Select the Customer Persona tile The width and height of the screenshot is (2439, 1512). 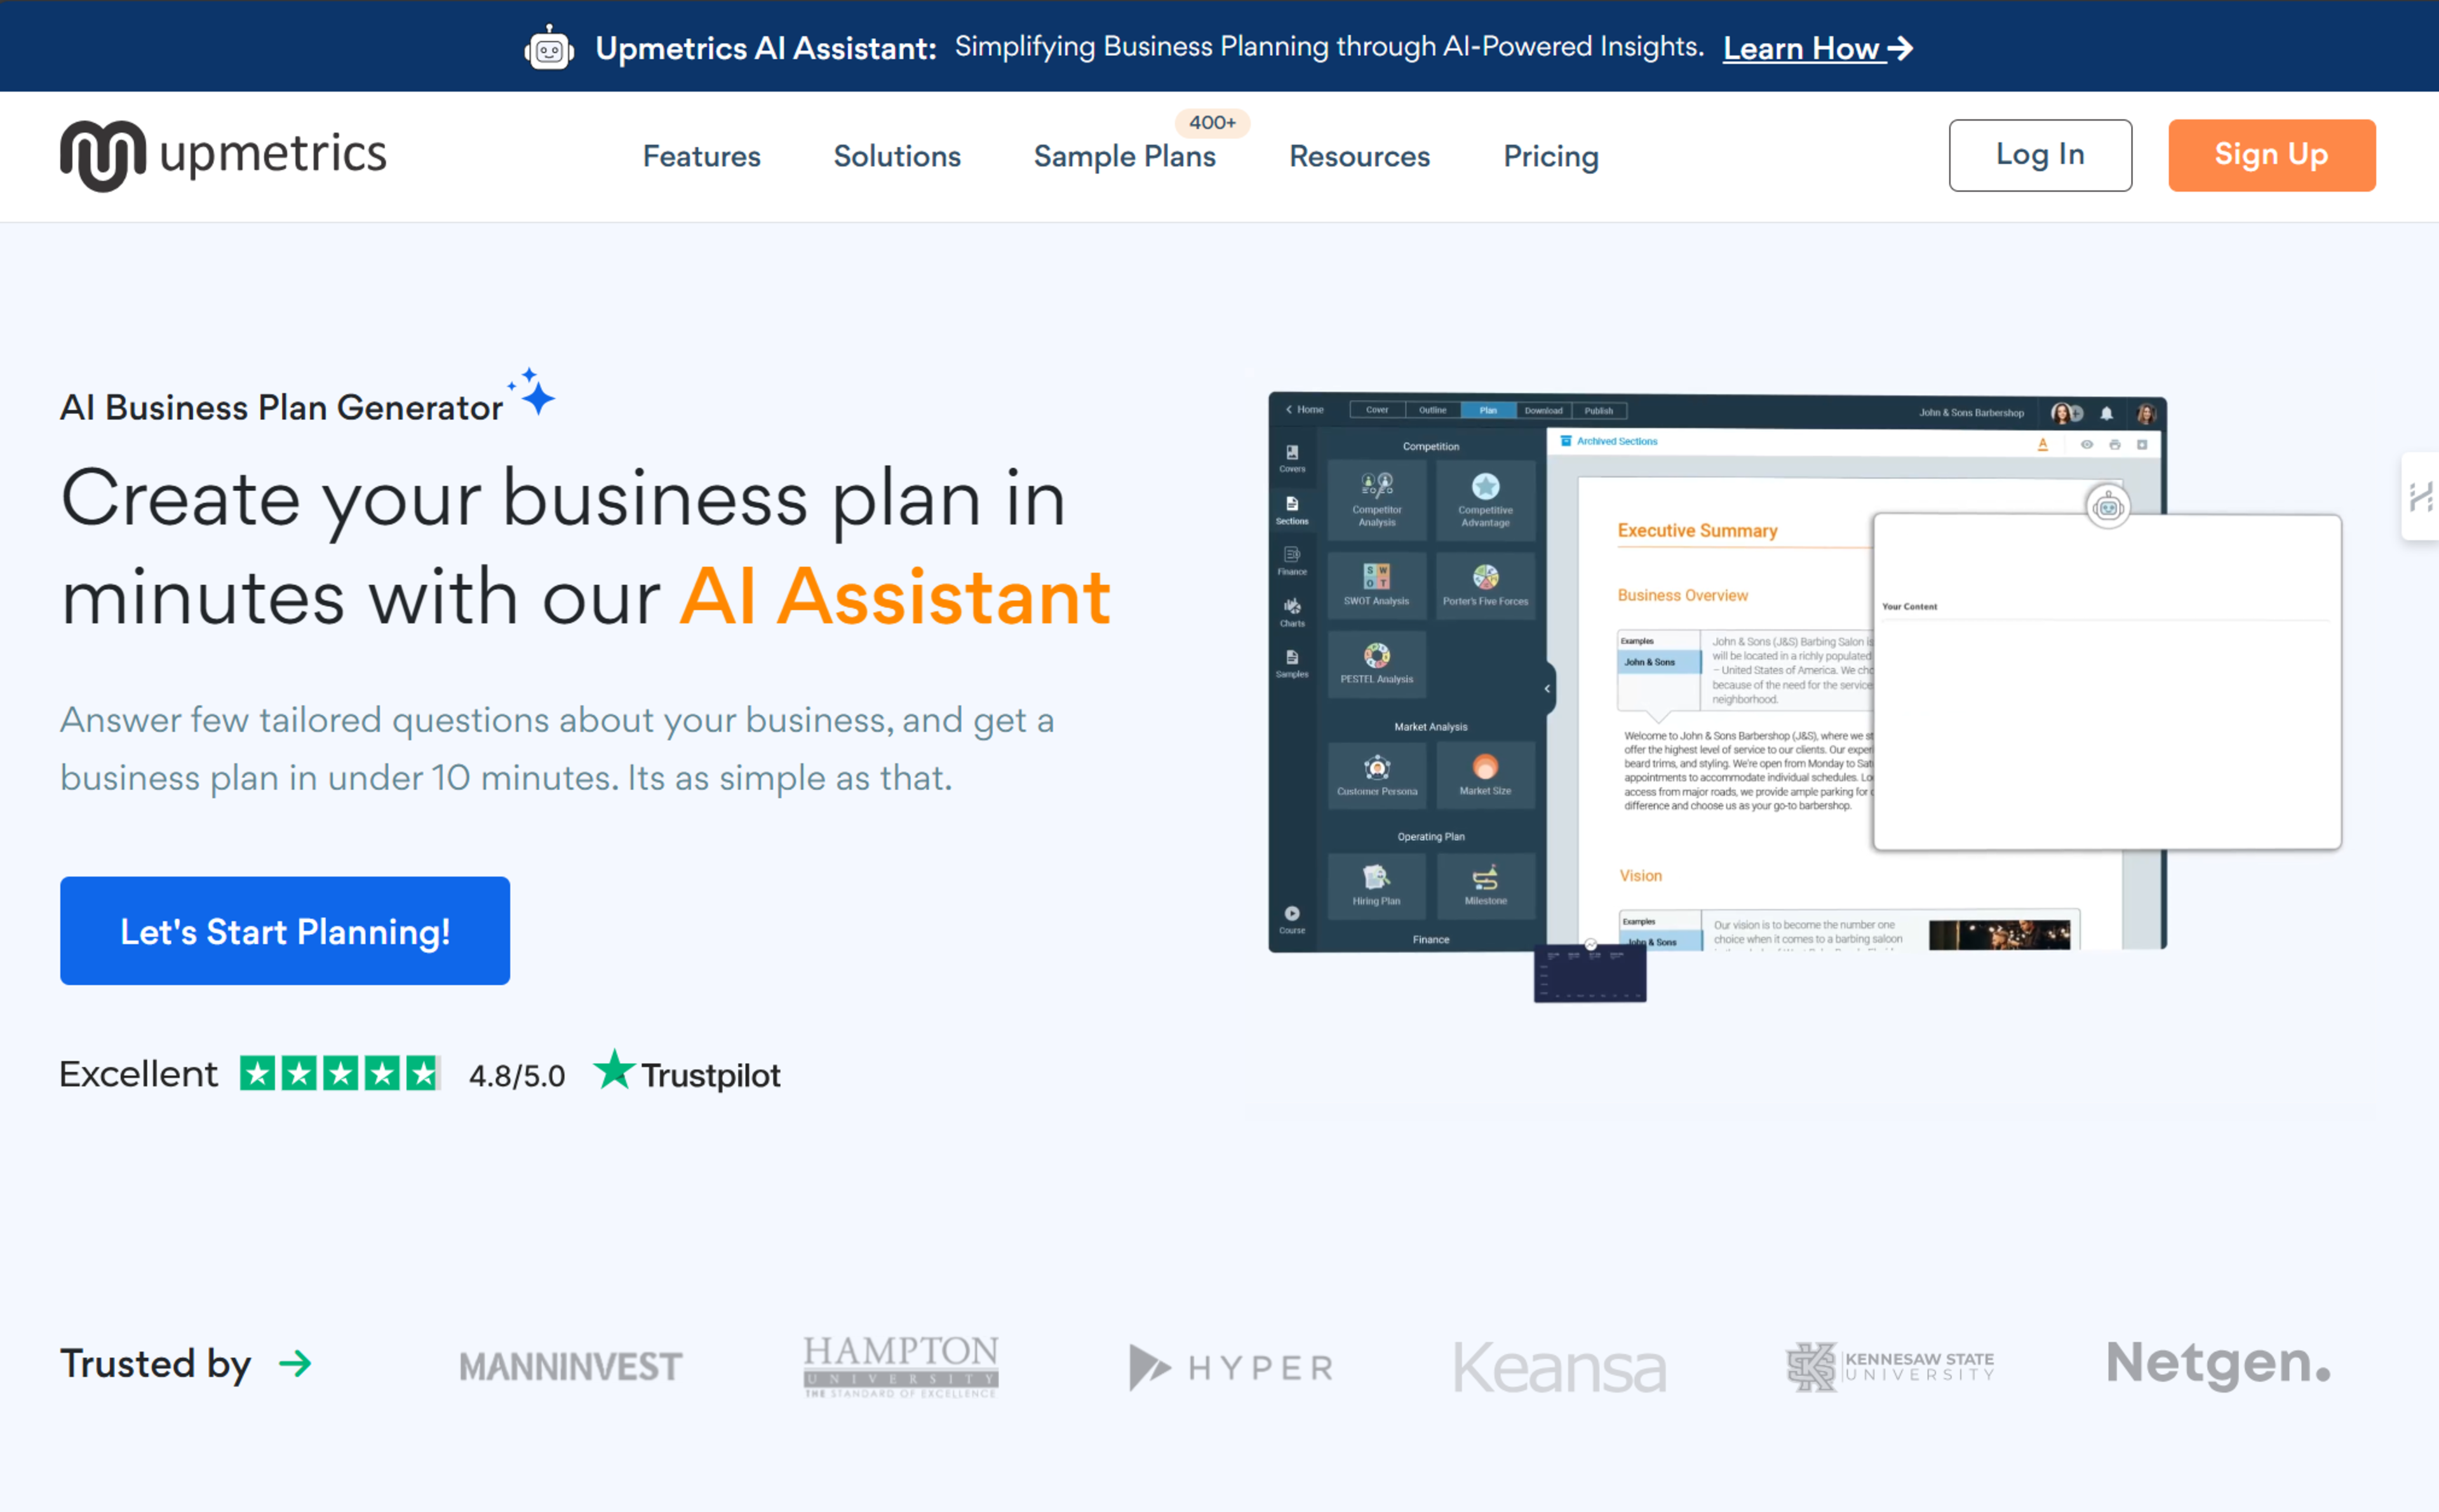click(x=1377, y=776)
